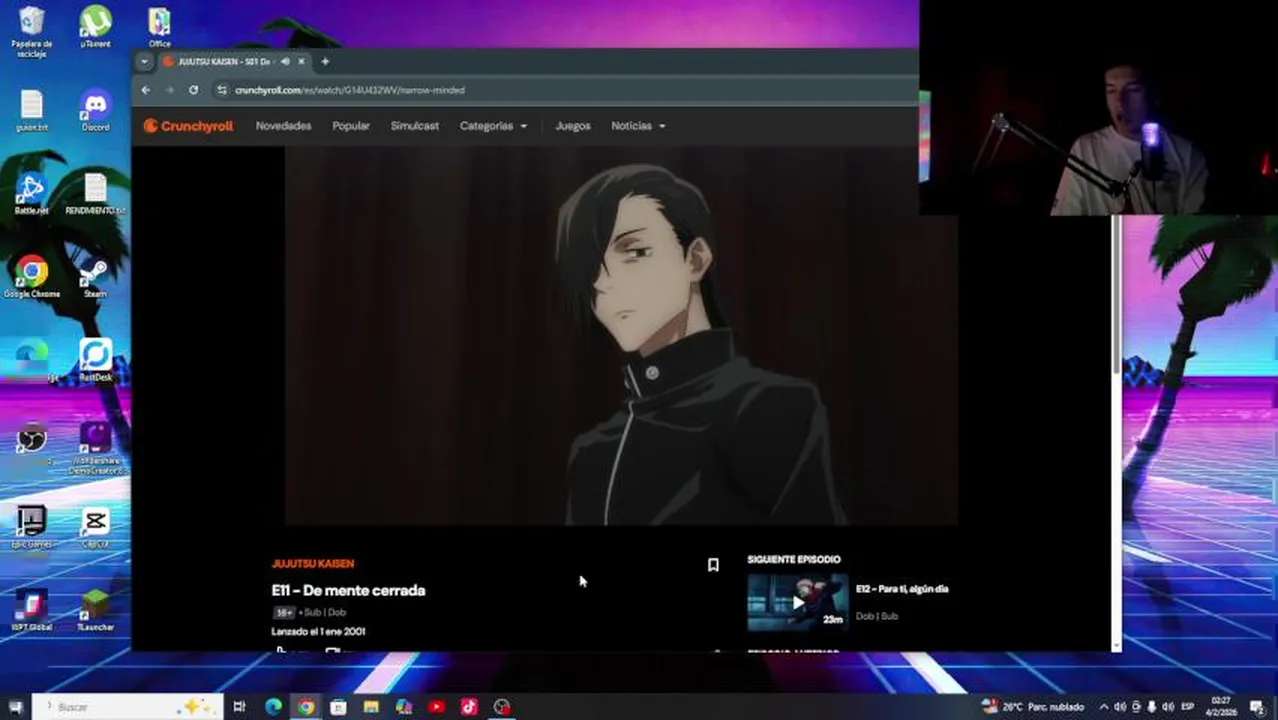Screen dimensions: 1278x720
Task: Click the Crunchyroll logo
Action: click(x=188, y=126)
